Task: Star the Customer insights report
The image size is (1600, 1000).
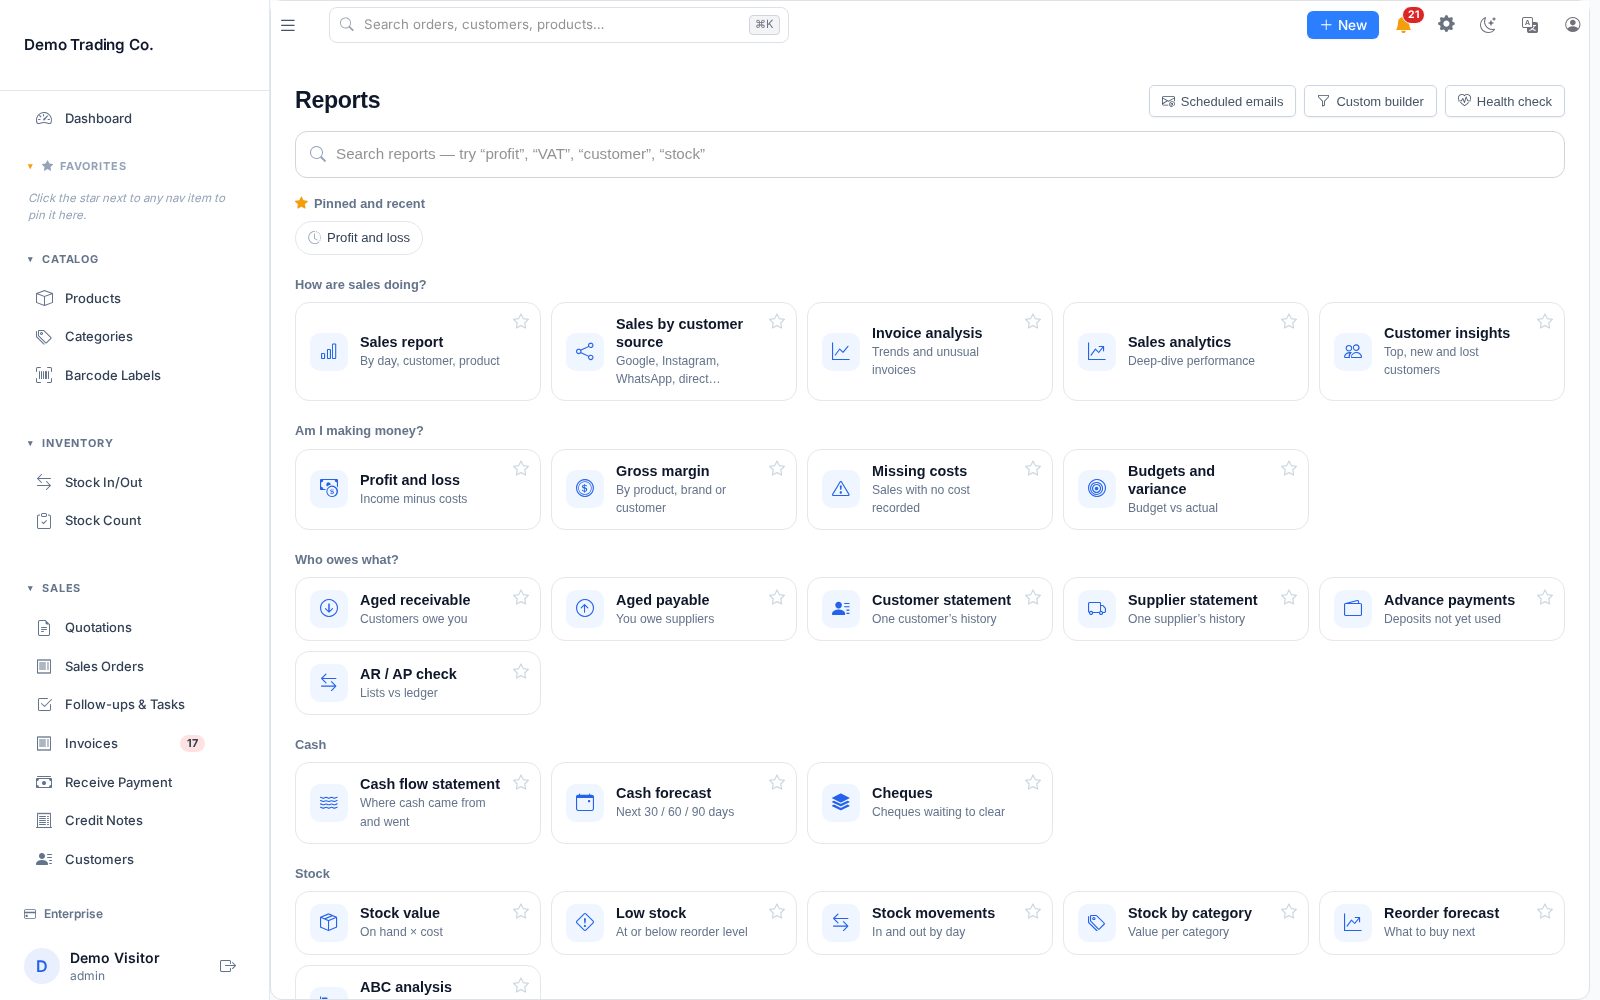Action: [1545, 321]
